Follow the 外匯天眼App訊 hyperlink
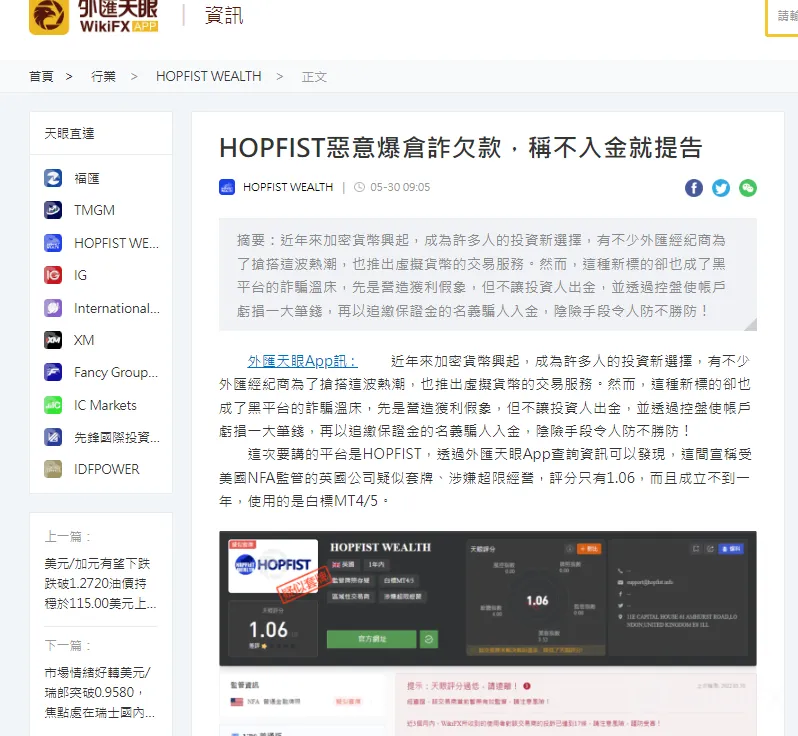The width and height of the screenshot is (798, 736). pyautogui.click(x=302, y=361)
